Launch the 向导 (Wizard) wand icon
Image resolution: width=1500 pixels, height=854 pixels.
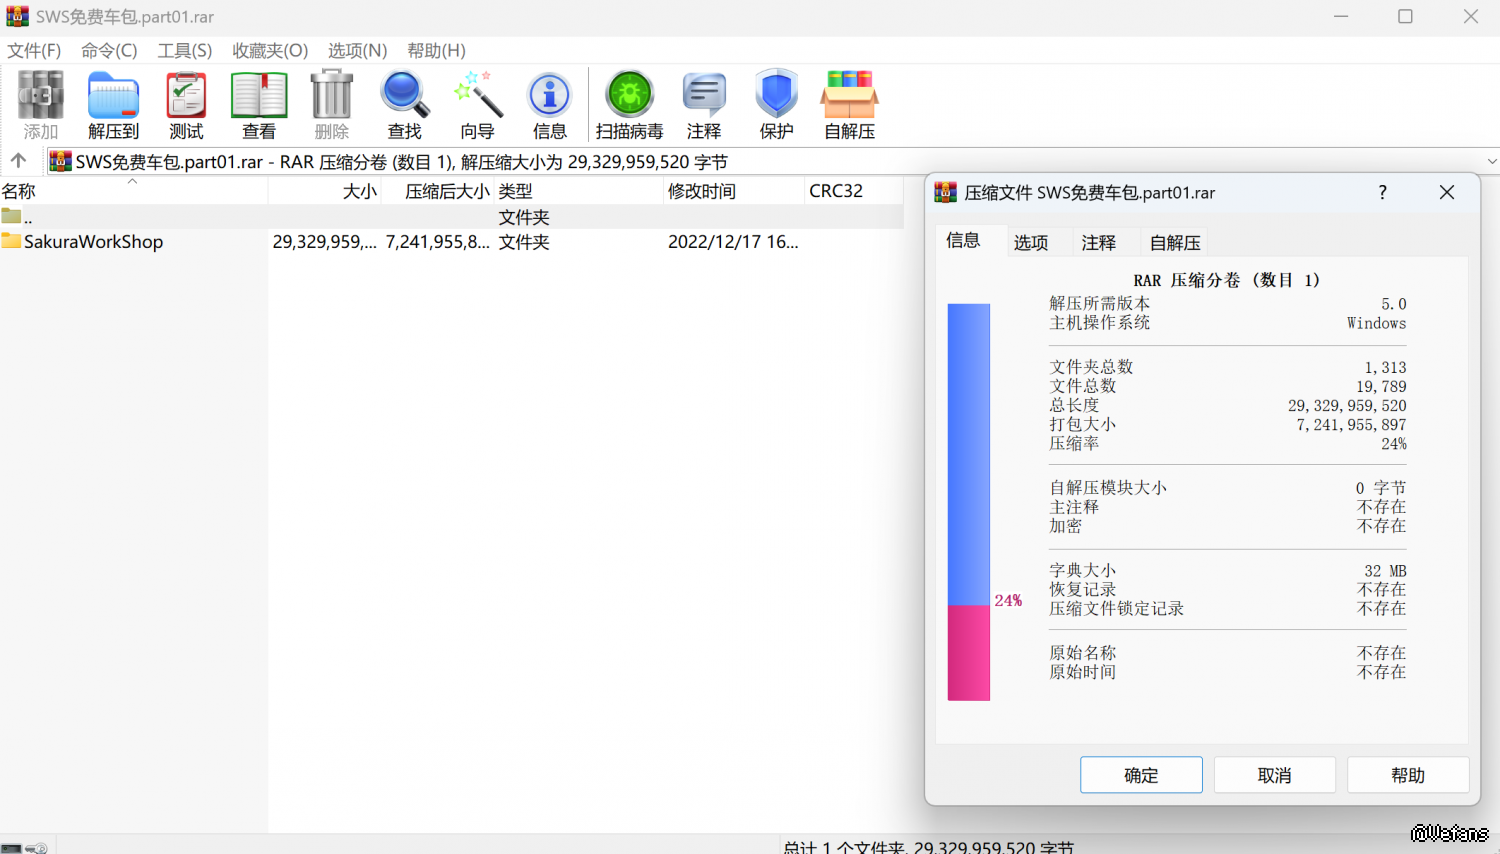click(477, 104)
